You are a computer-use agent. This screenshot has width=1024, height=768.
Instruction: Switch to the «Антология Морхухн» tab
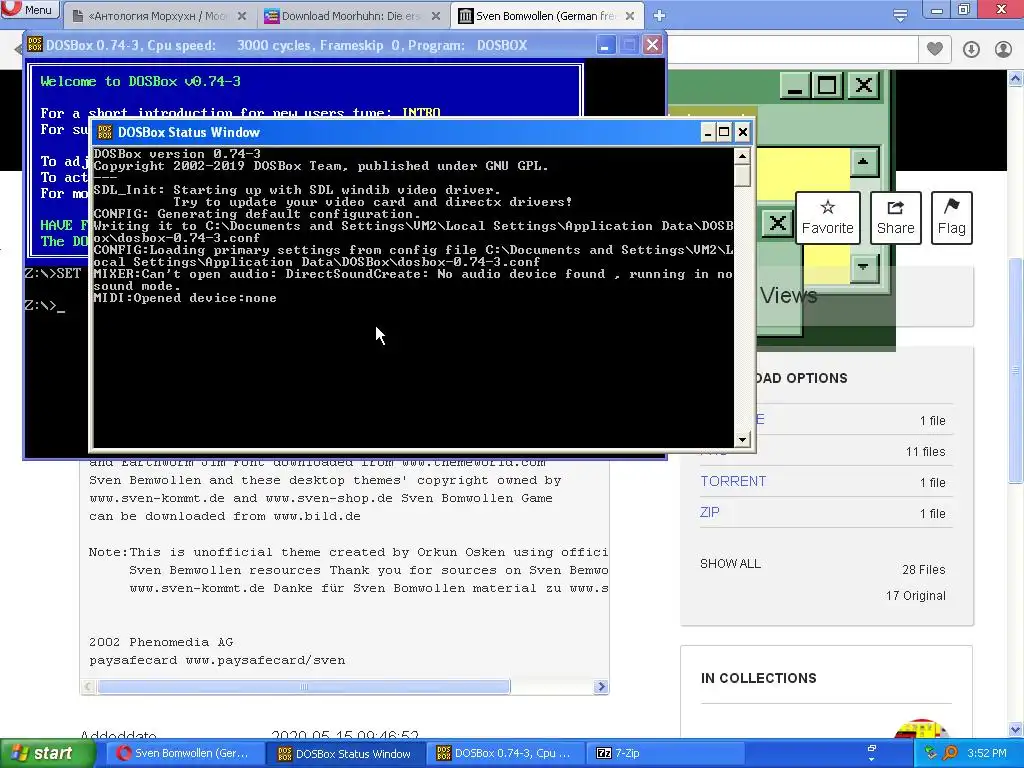[159, 16]
